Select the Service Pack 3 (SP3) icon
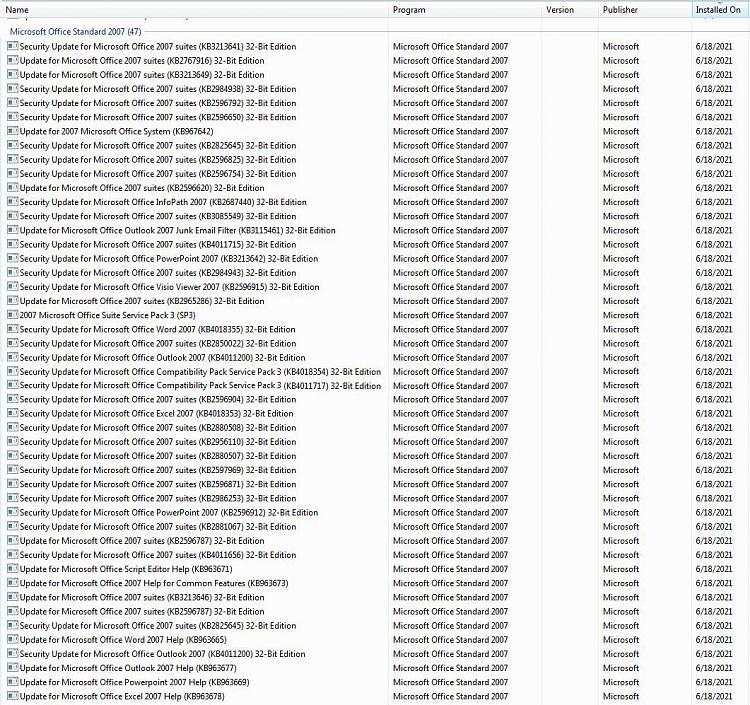The height and width of the screenshot is (705, 750). pyautogui.click(x=12, y=315)
